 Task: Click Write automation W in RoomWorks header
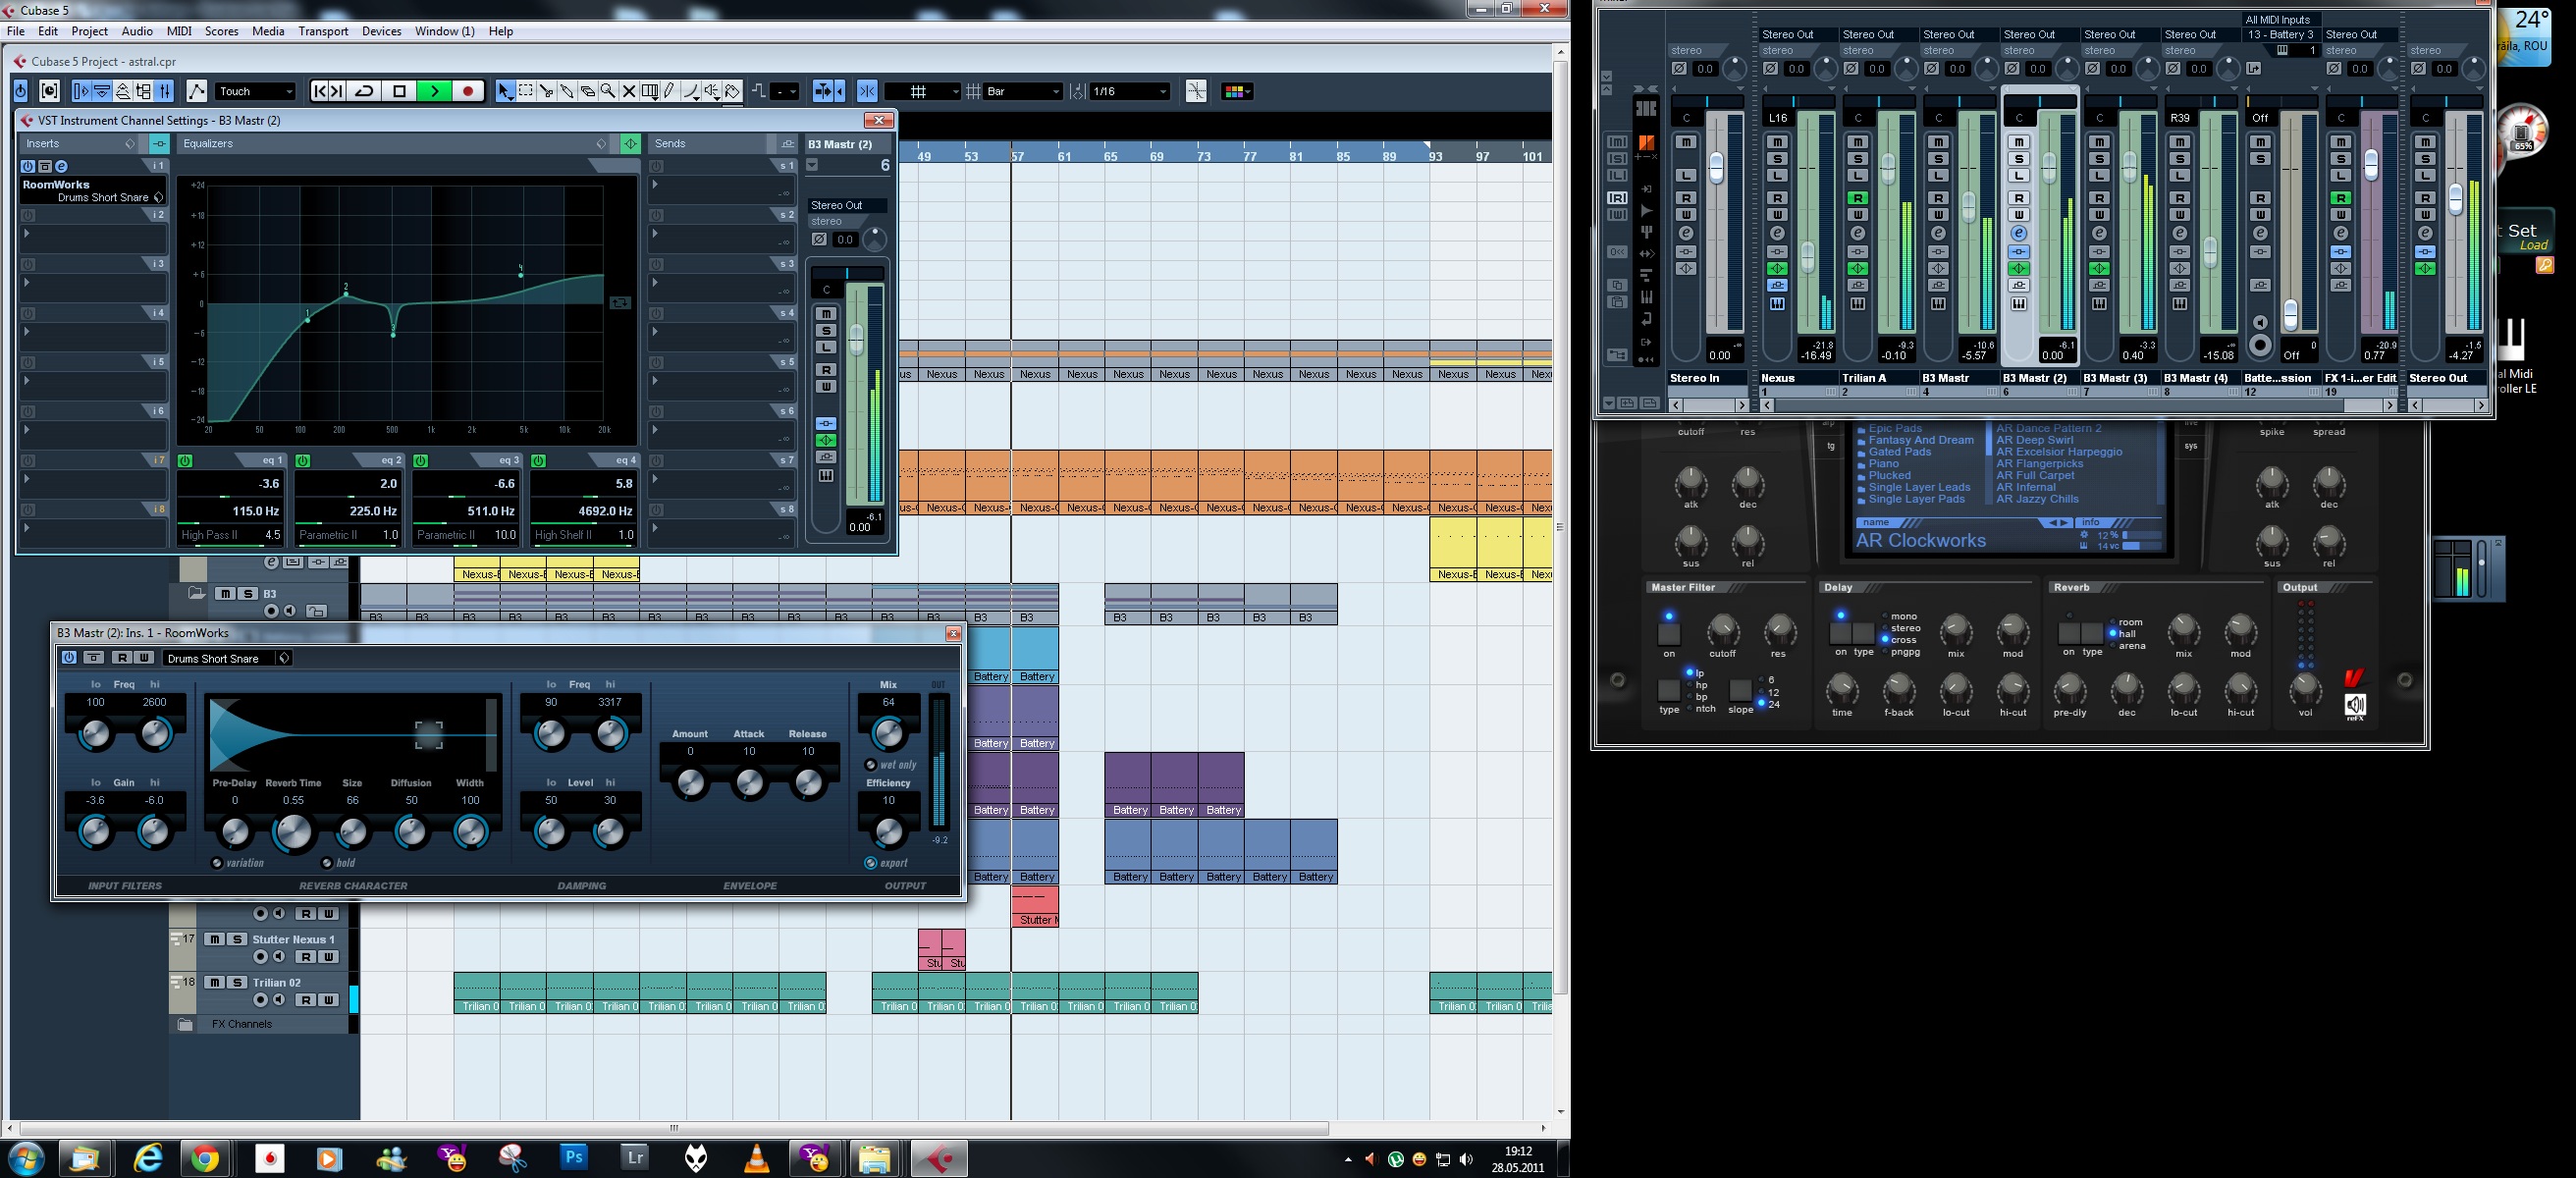click(x=144, y=657)
